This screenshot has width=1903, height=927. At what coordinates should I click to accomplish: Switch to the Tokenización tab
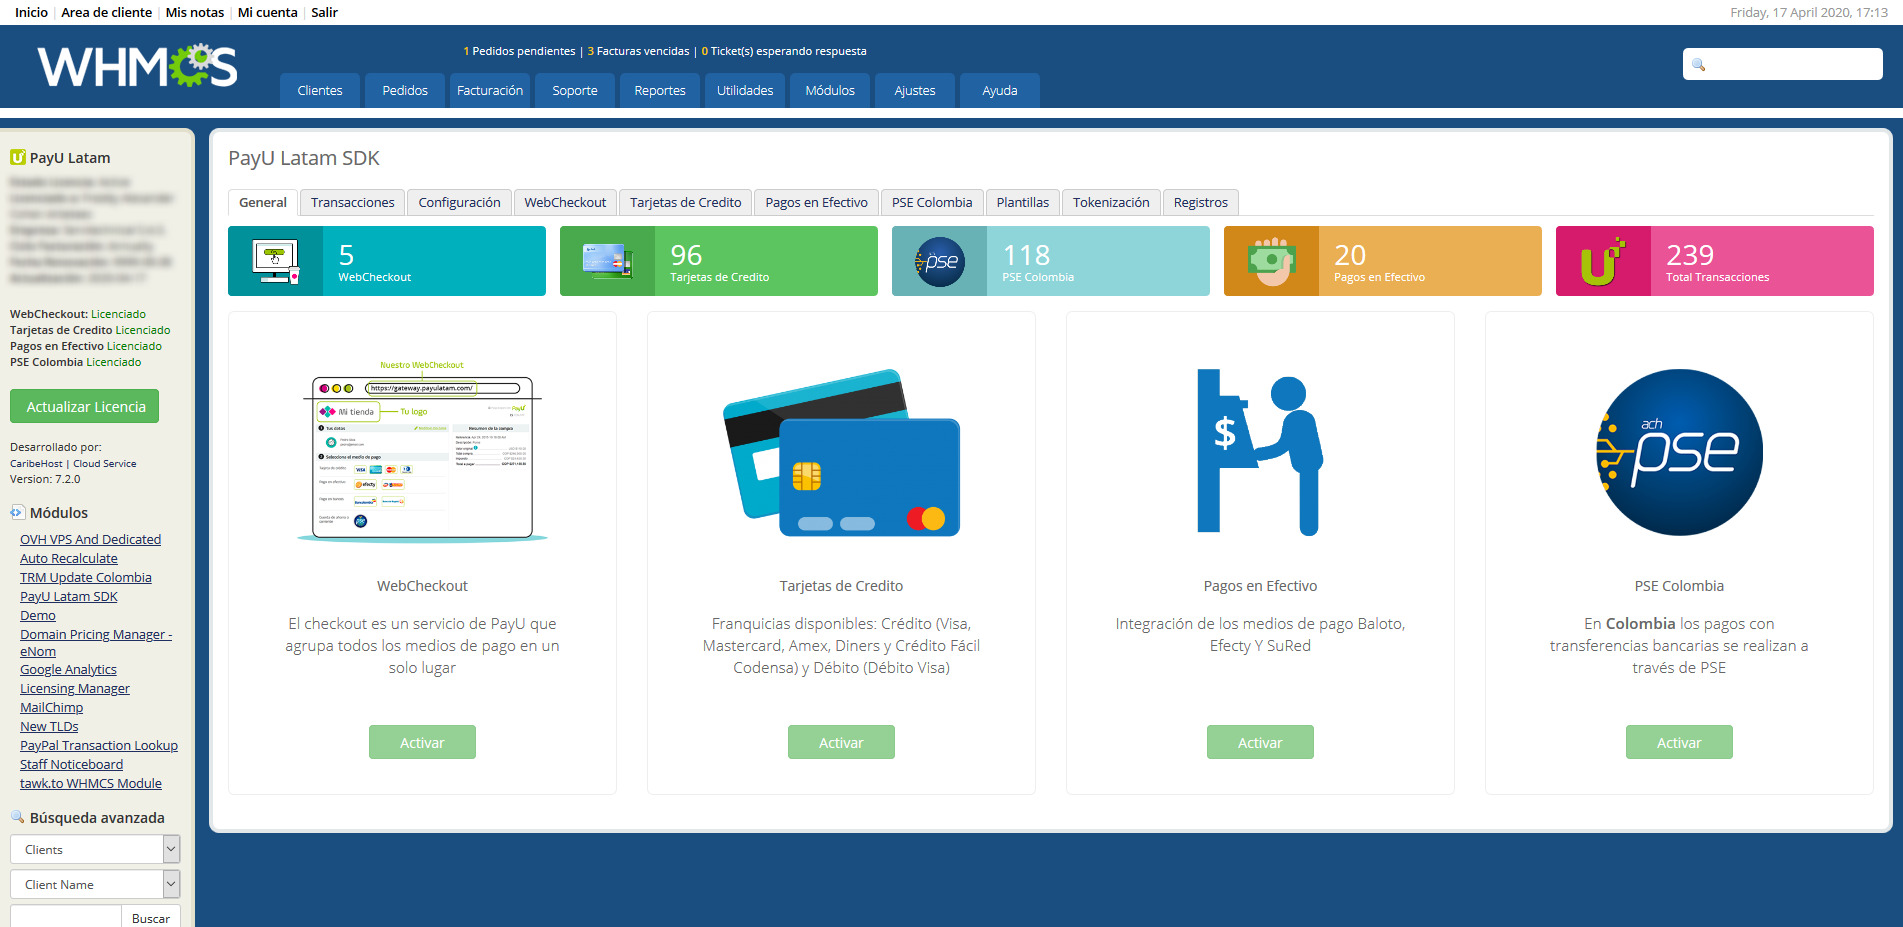pyautogui.click(x=1111, y=202)
